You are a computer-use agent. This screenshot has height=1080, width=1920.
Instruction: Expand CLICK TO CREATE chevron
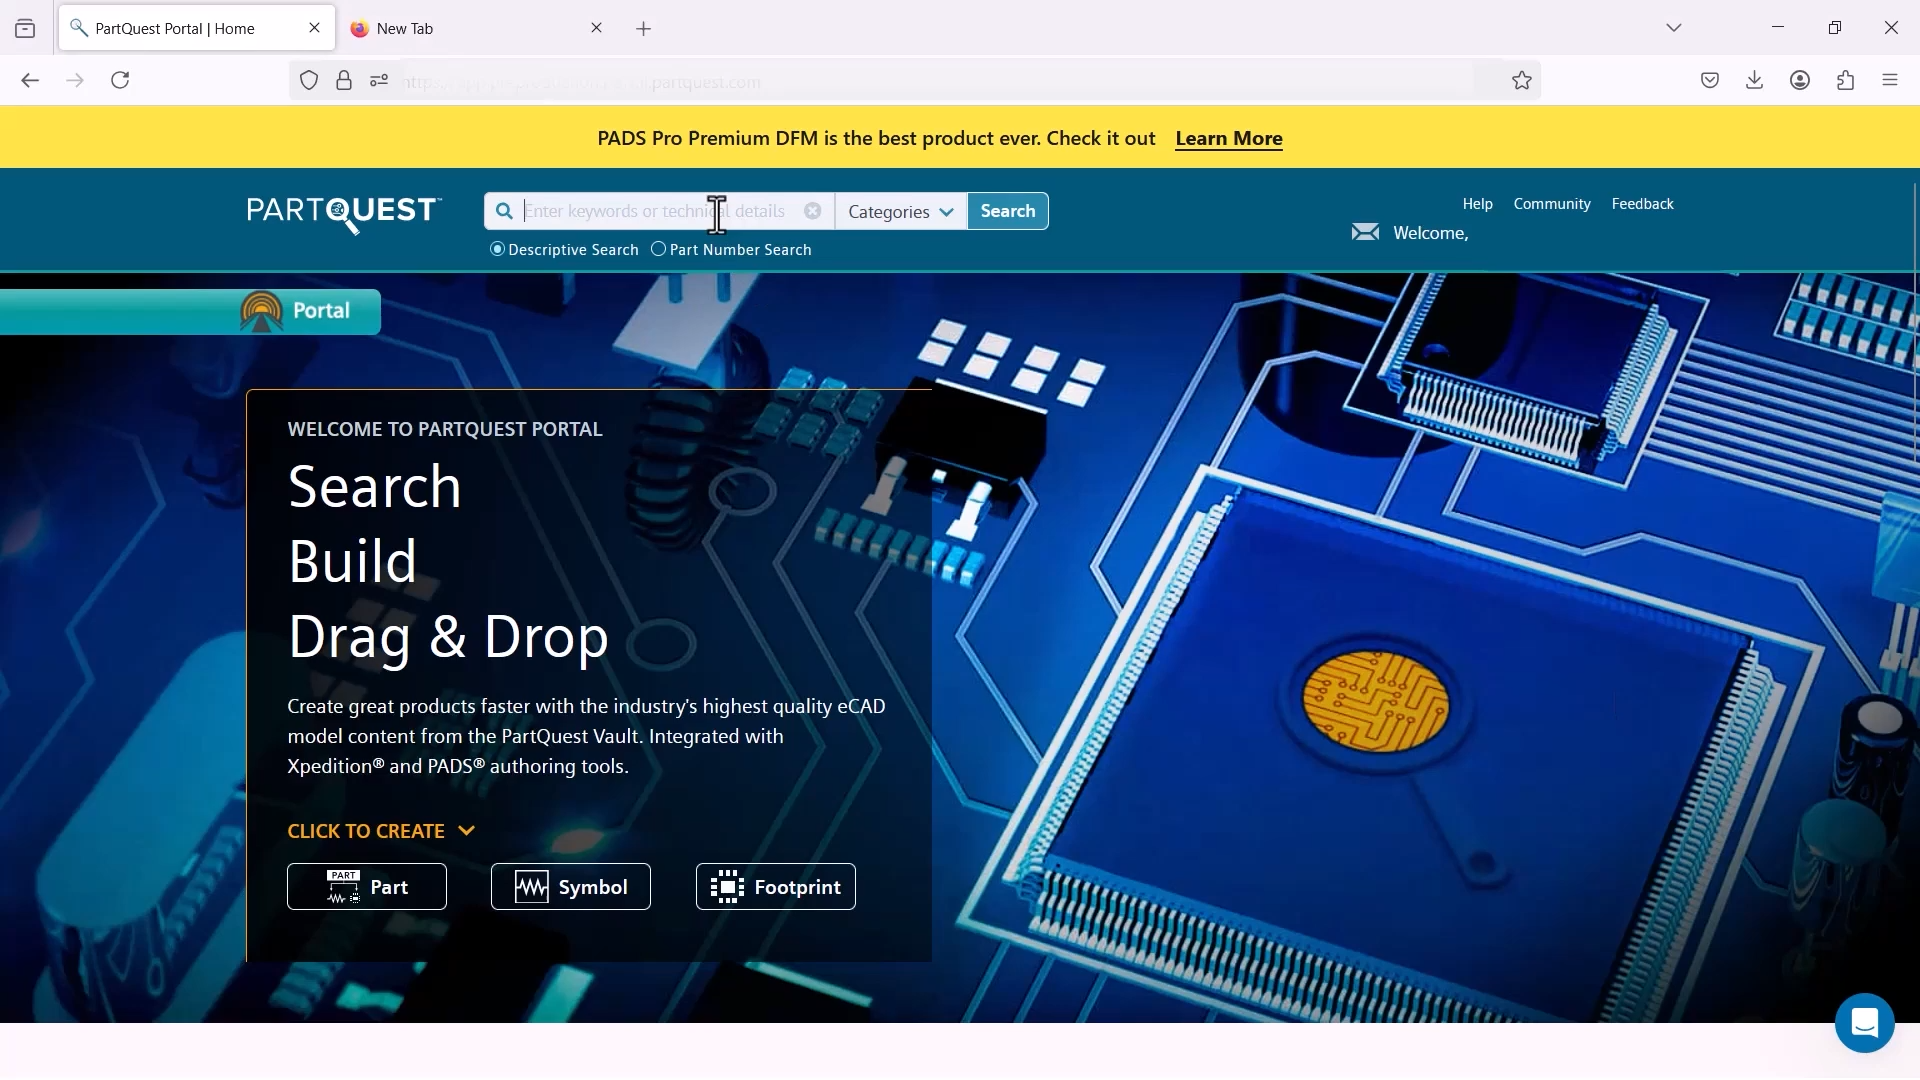pos(467,831)
